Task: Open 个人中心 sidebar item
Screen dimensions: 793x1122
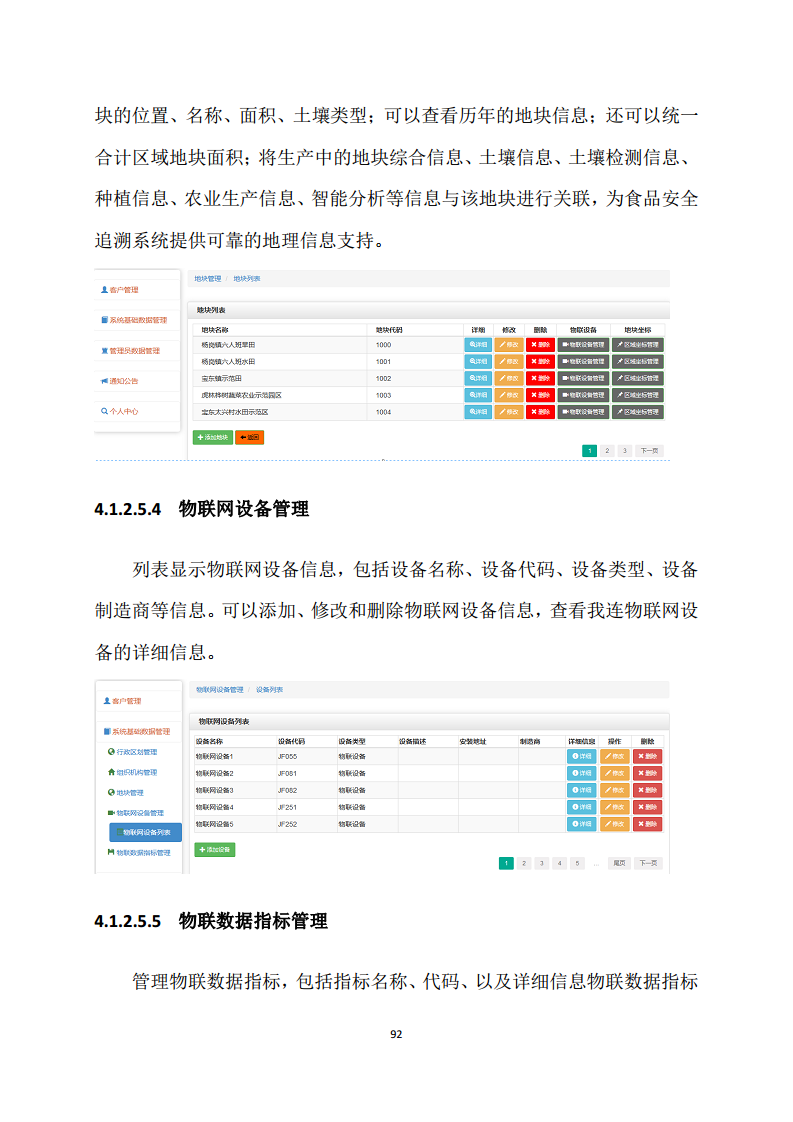Action: click(120, 411)
